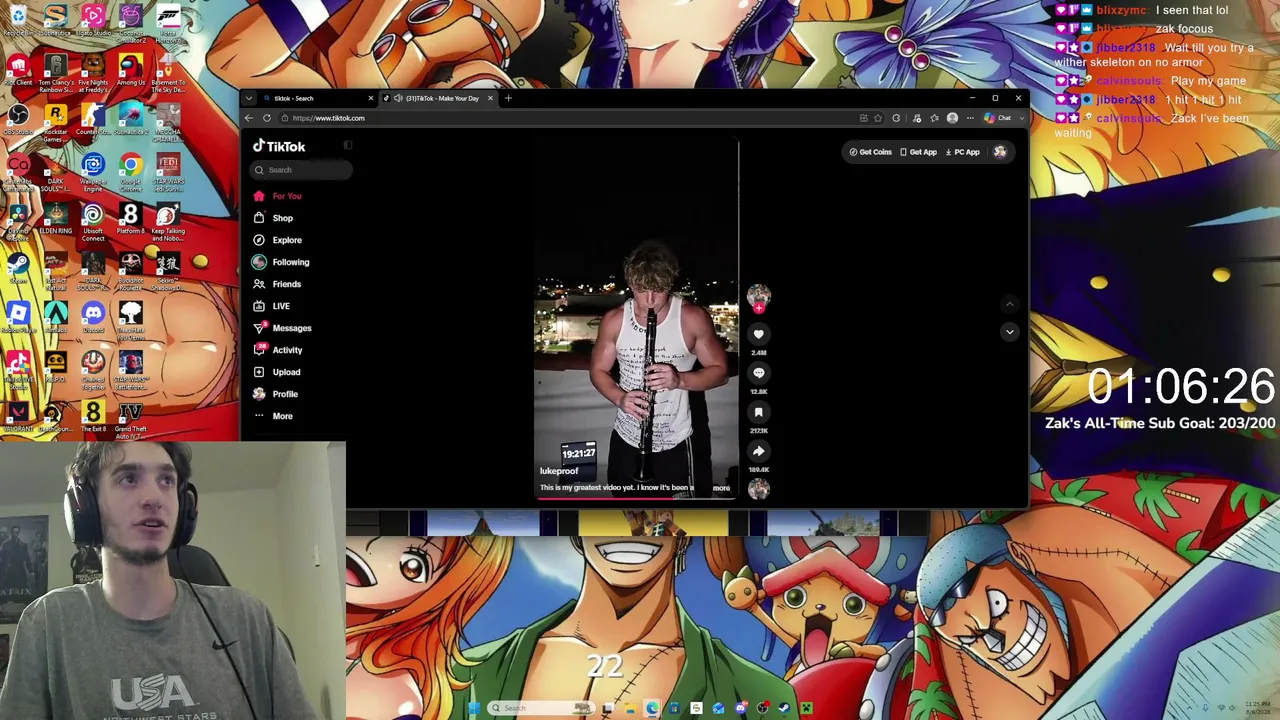This screenshot has width=1280, height=720.
Task: Open Riot Client desktop shortcut
Action: coord(18,69)
